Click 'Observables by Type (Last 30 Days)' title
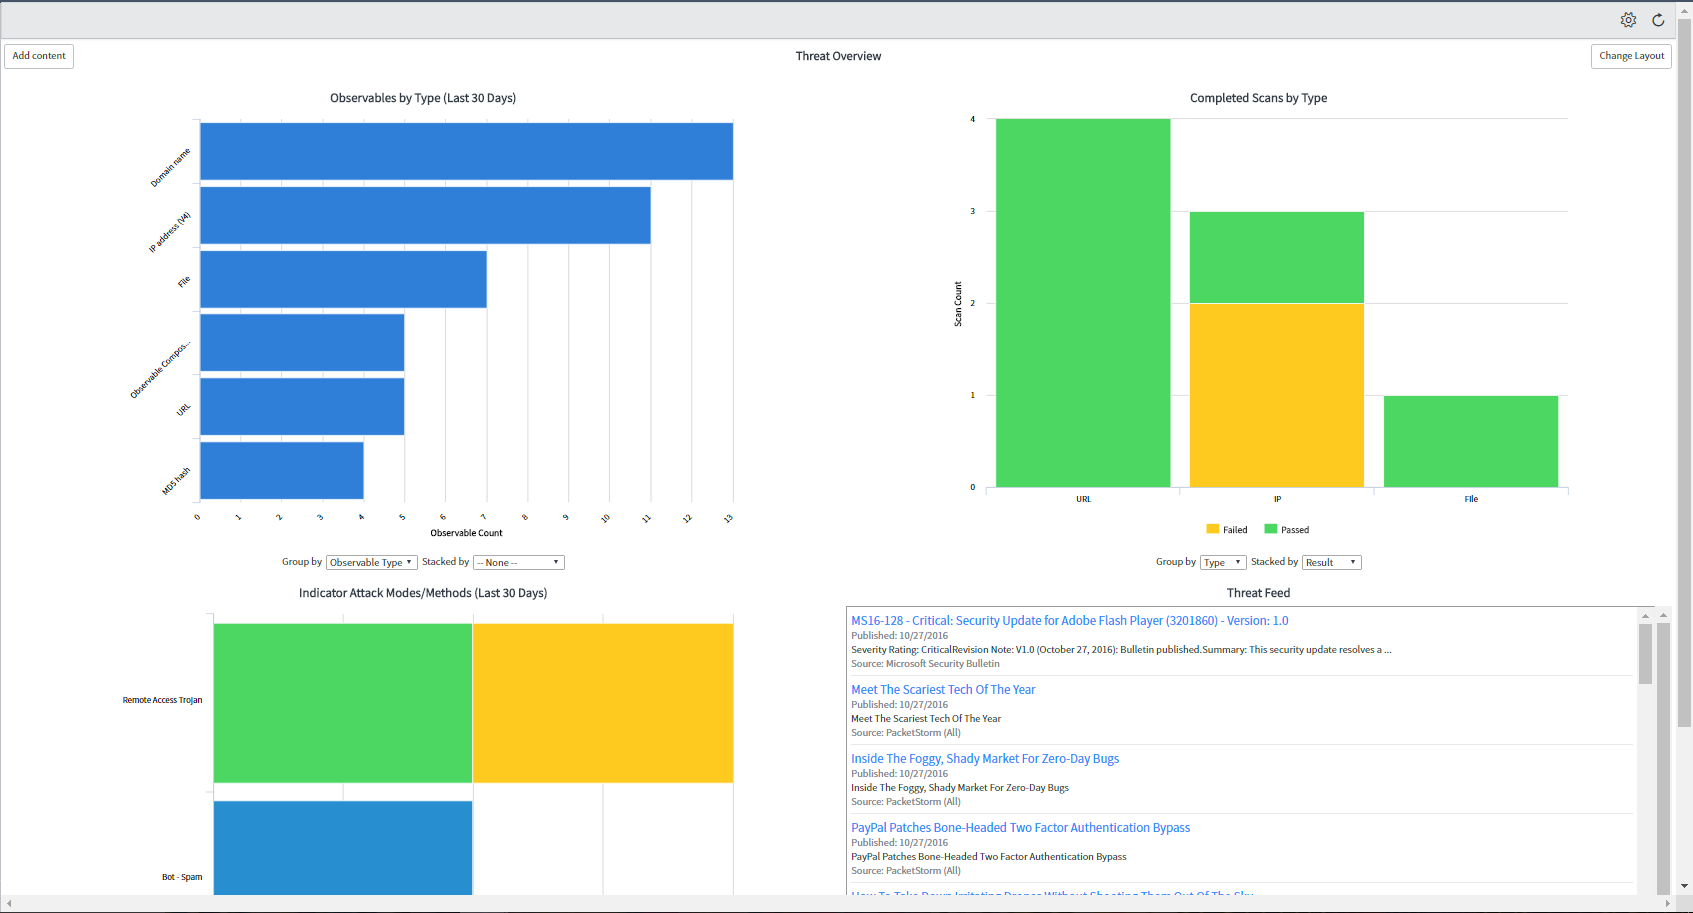This screenshot has height=913, width=1693. (x=423, y=98)
